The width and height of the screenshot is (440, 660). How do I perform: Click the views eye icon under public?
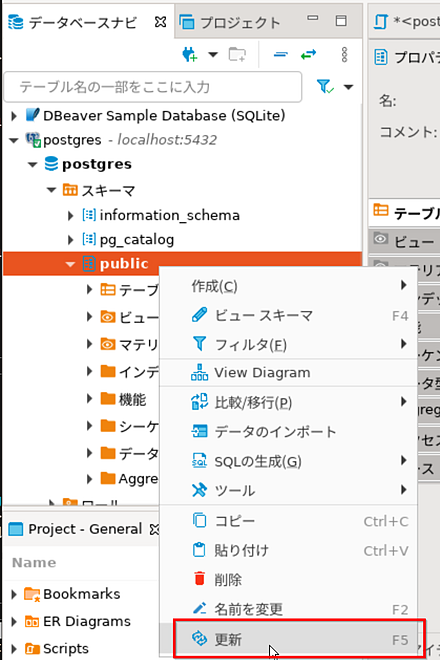108,317
